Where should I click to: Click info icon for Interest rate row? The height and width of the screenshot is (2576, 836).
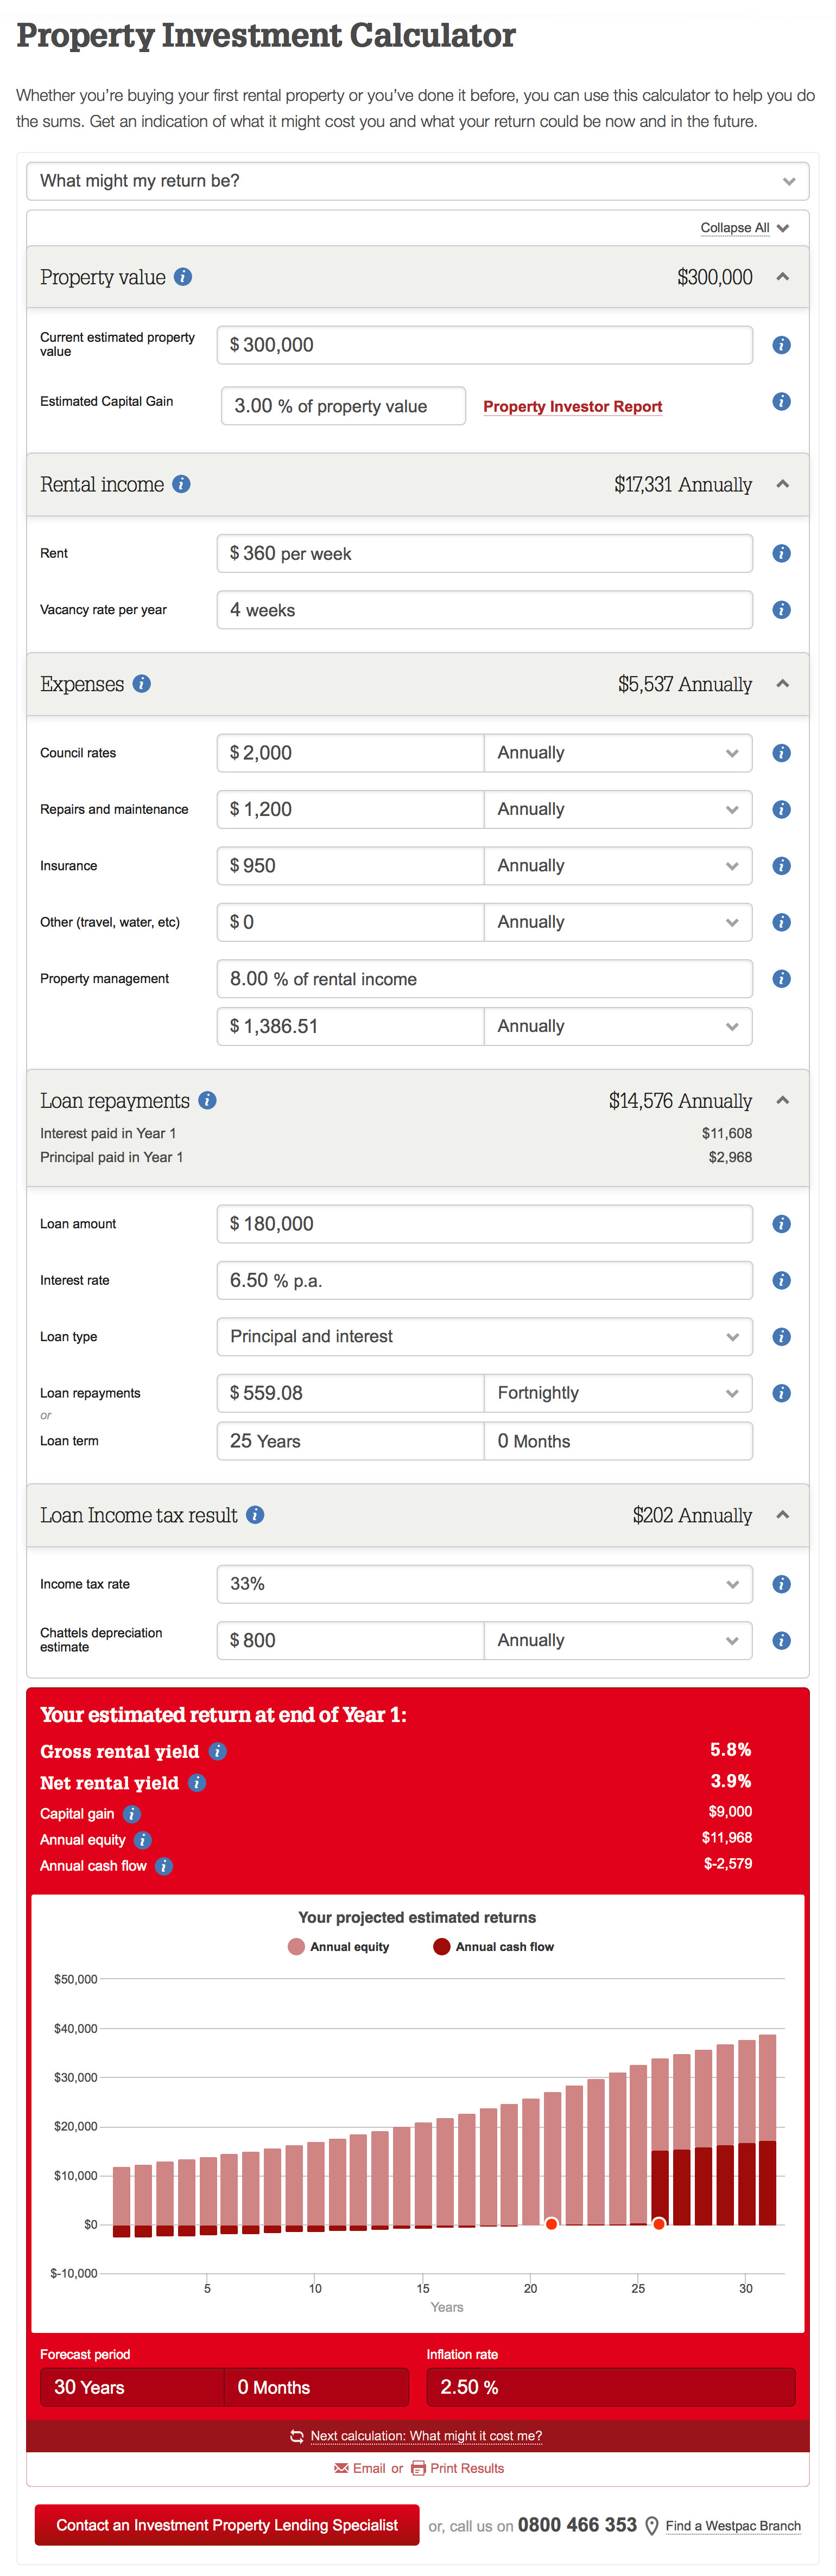782,1280
